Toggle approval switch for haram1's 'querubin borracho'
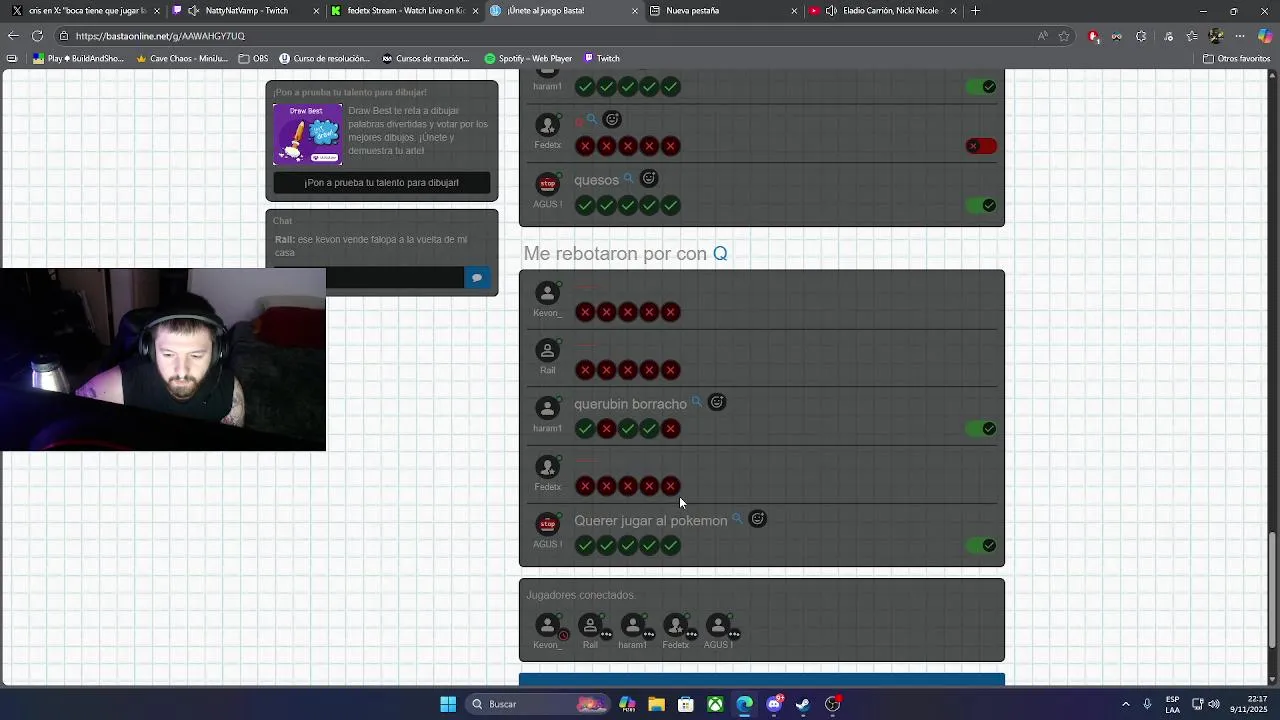Image resolution: width=1280 pixels, height=720 pixels. pyautogui.click(x=981, y=428)
